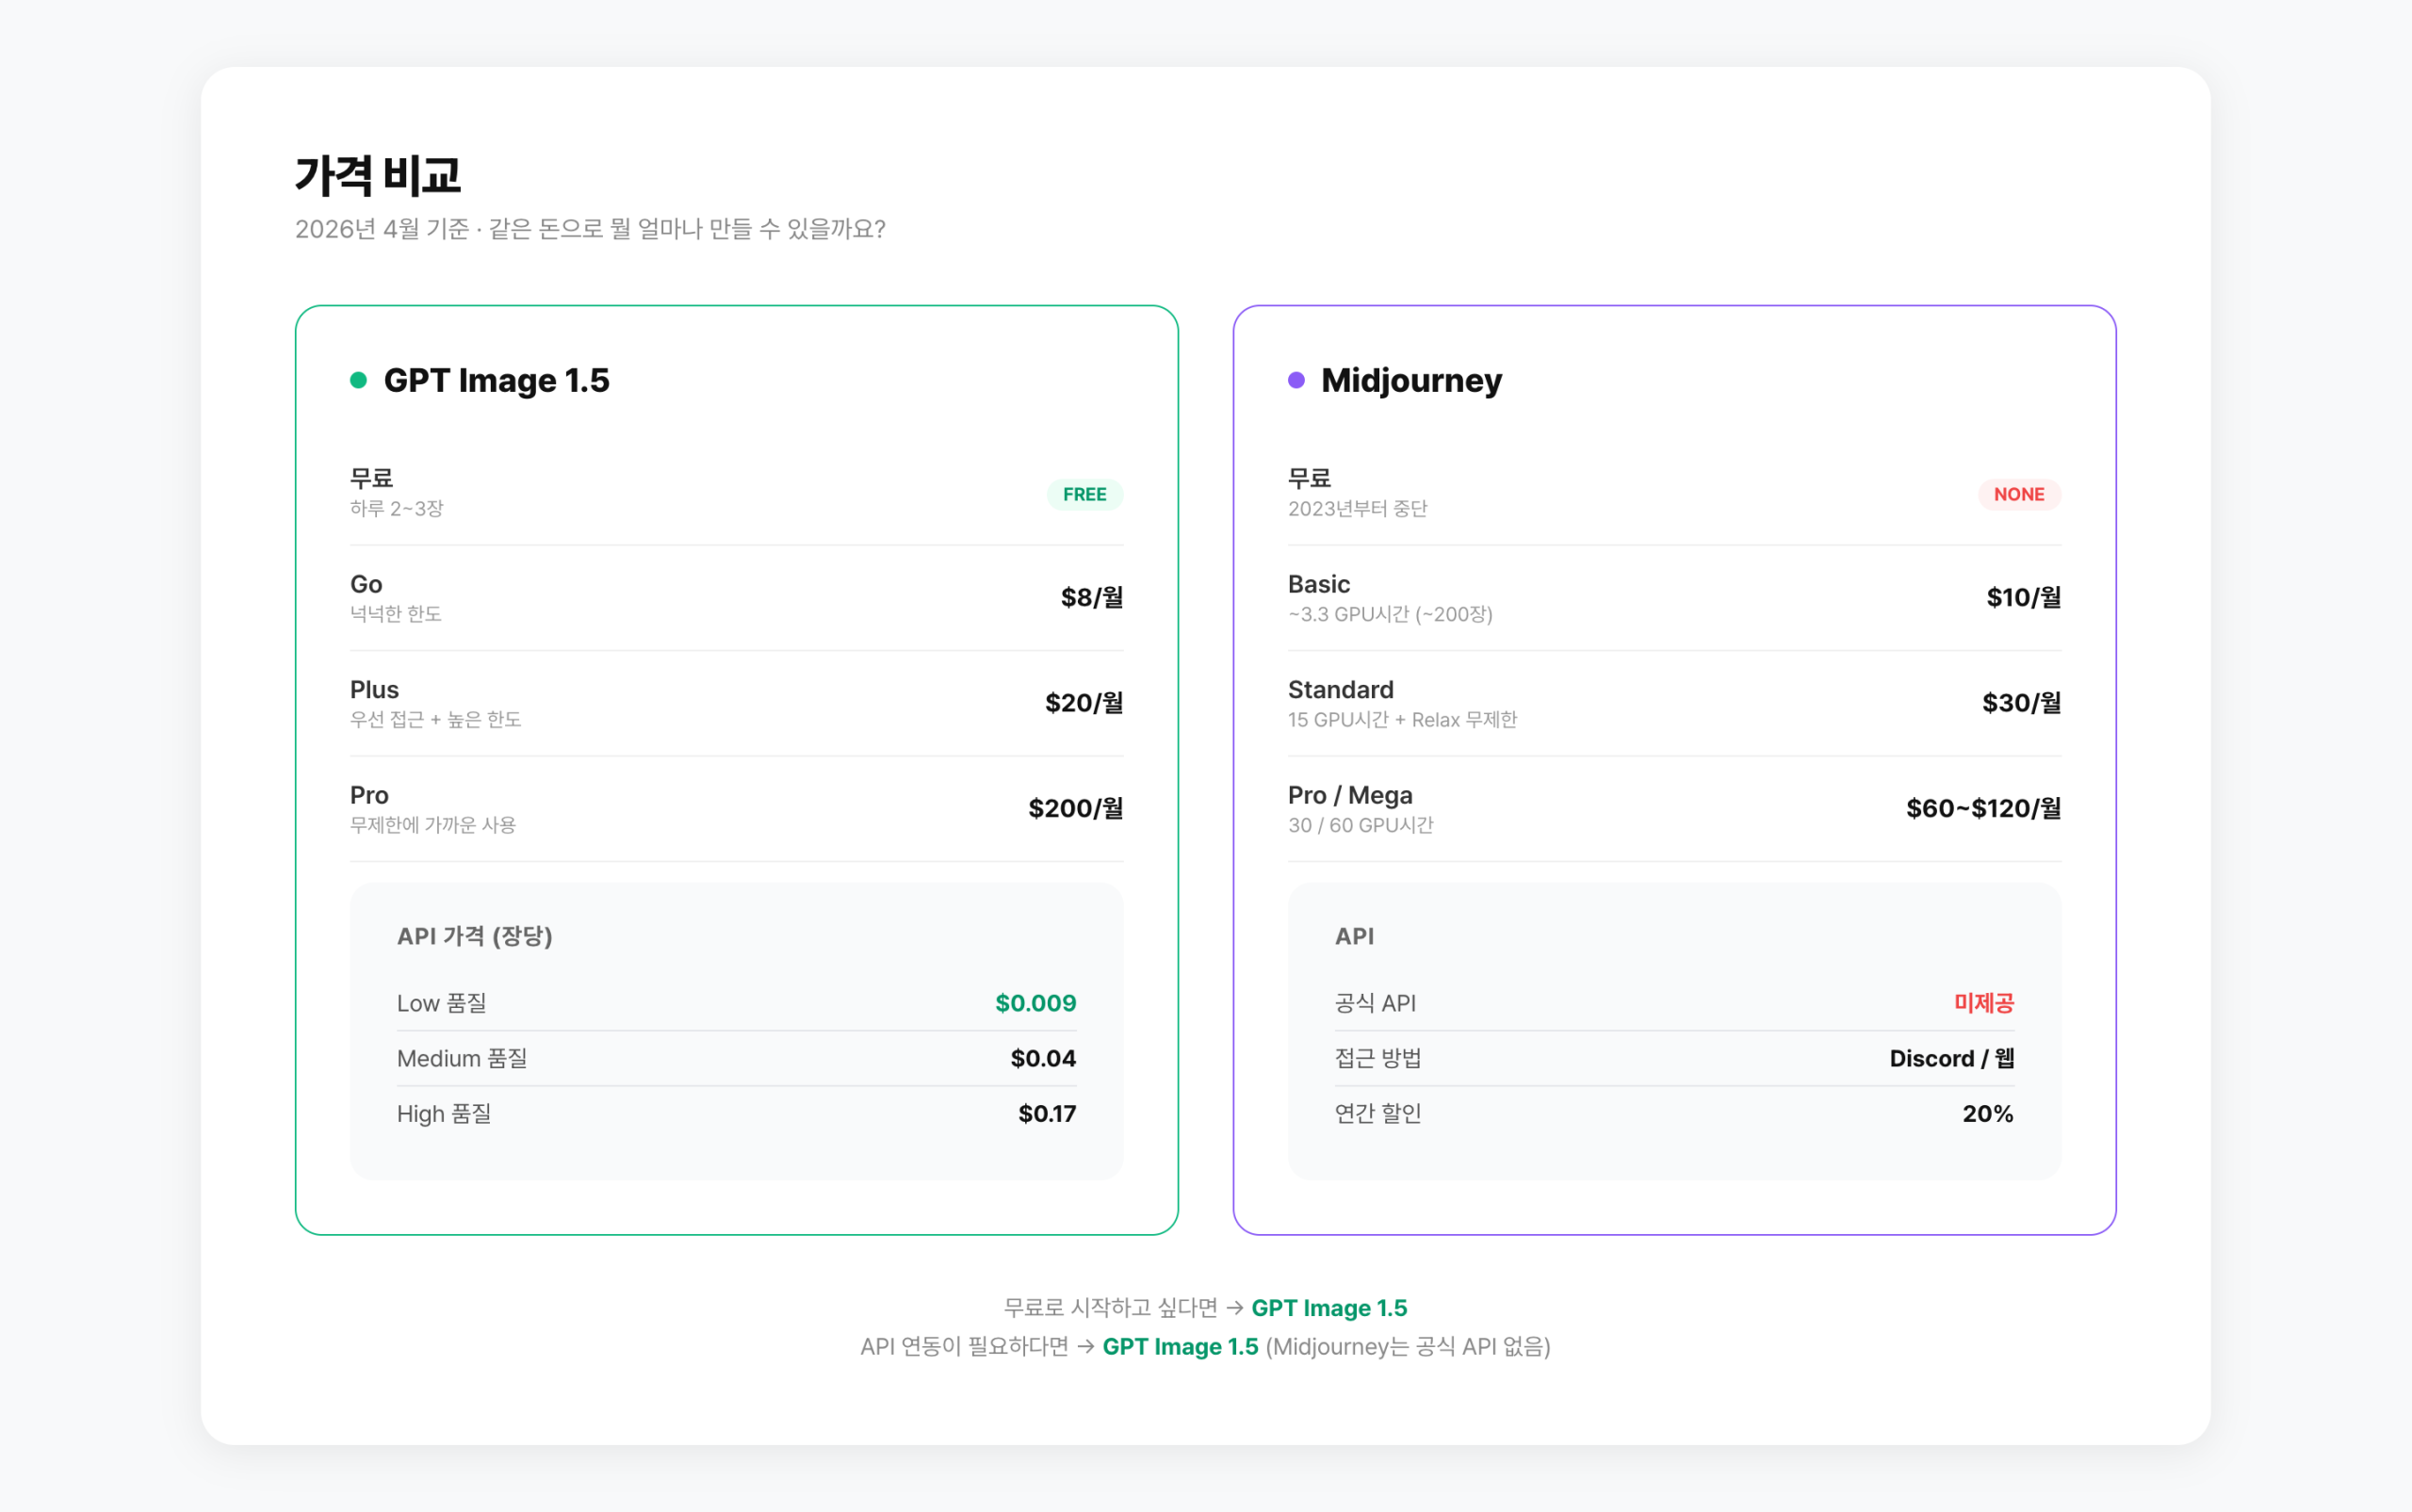Click the Low 품질 $0.009 price

(1035, 1003)
